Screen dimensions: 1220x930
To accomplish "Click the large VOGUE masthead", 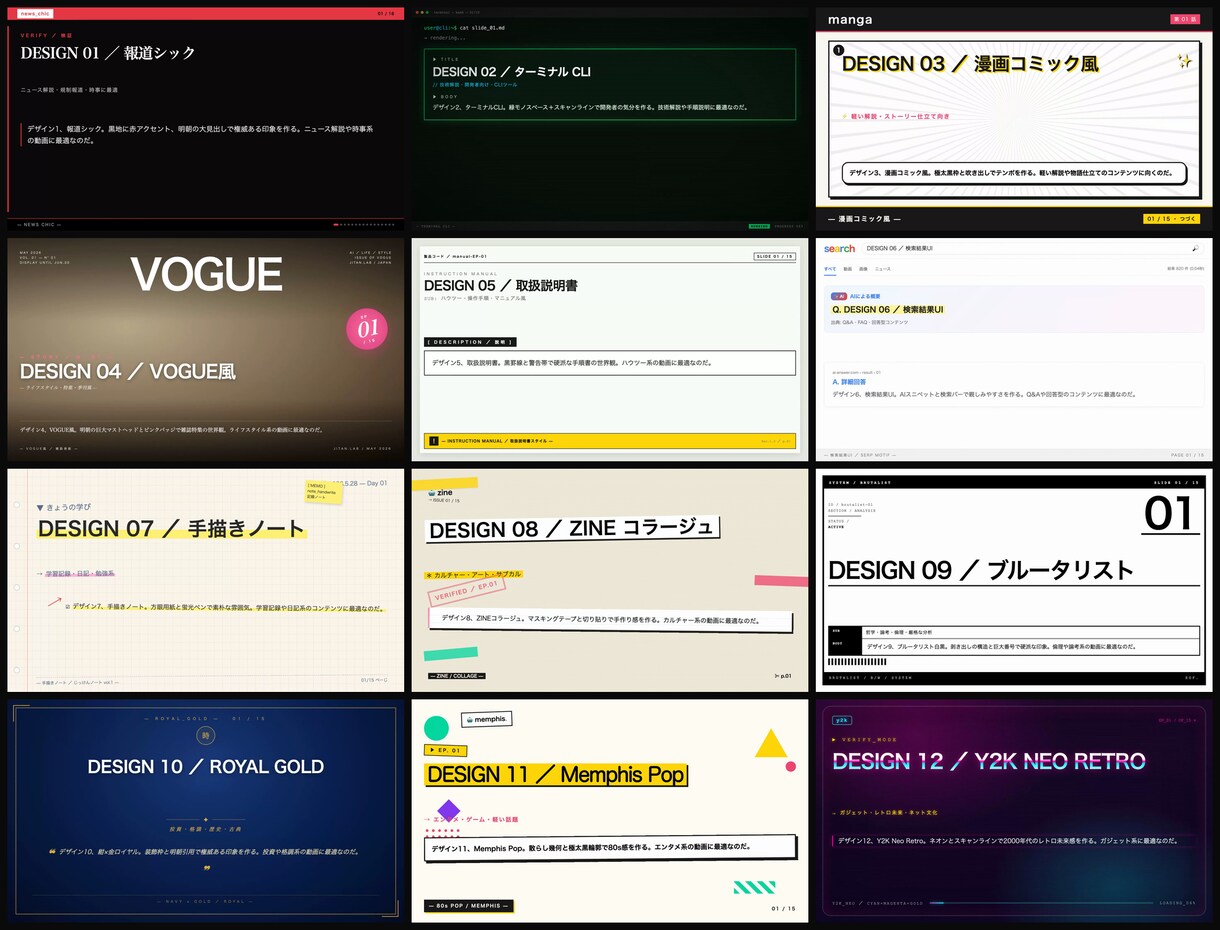I will (206, 274).
